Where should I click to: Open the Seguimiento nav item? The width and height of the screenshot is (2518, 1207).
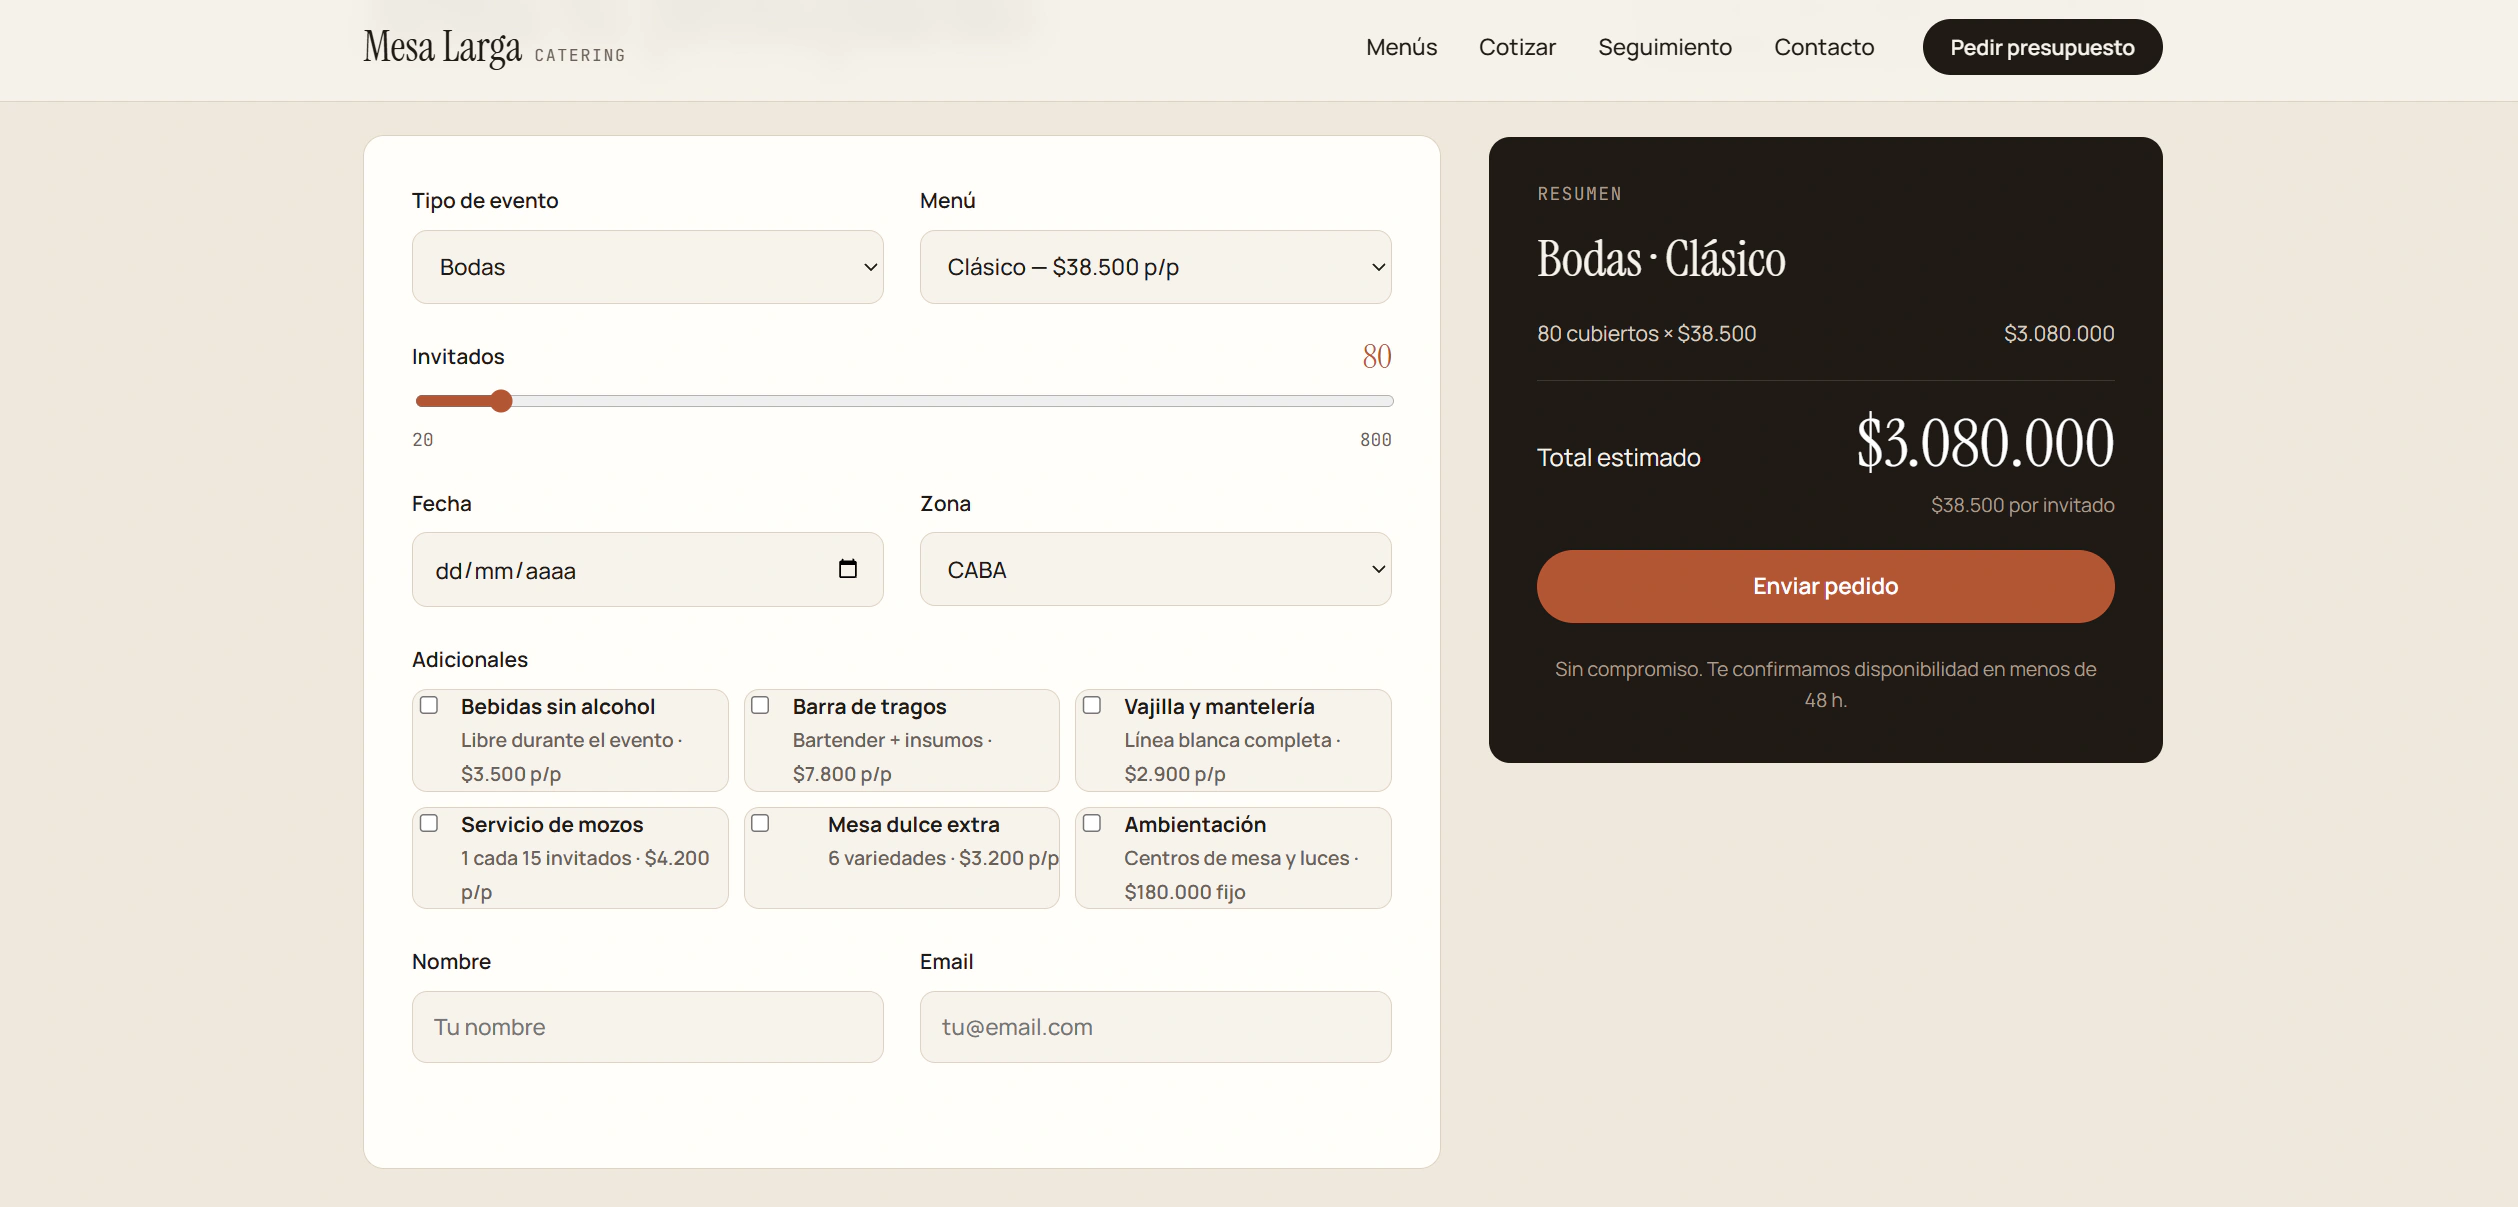click(1664, 47)
